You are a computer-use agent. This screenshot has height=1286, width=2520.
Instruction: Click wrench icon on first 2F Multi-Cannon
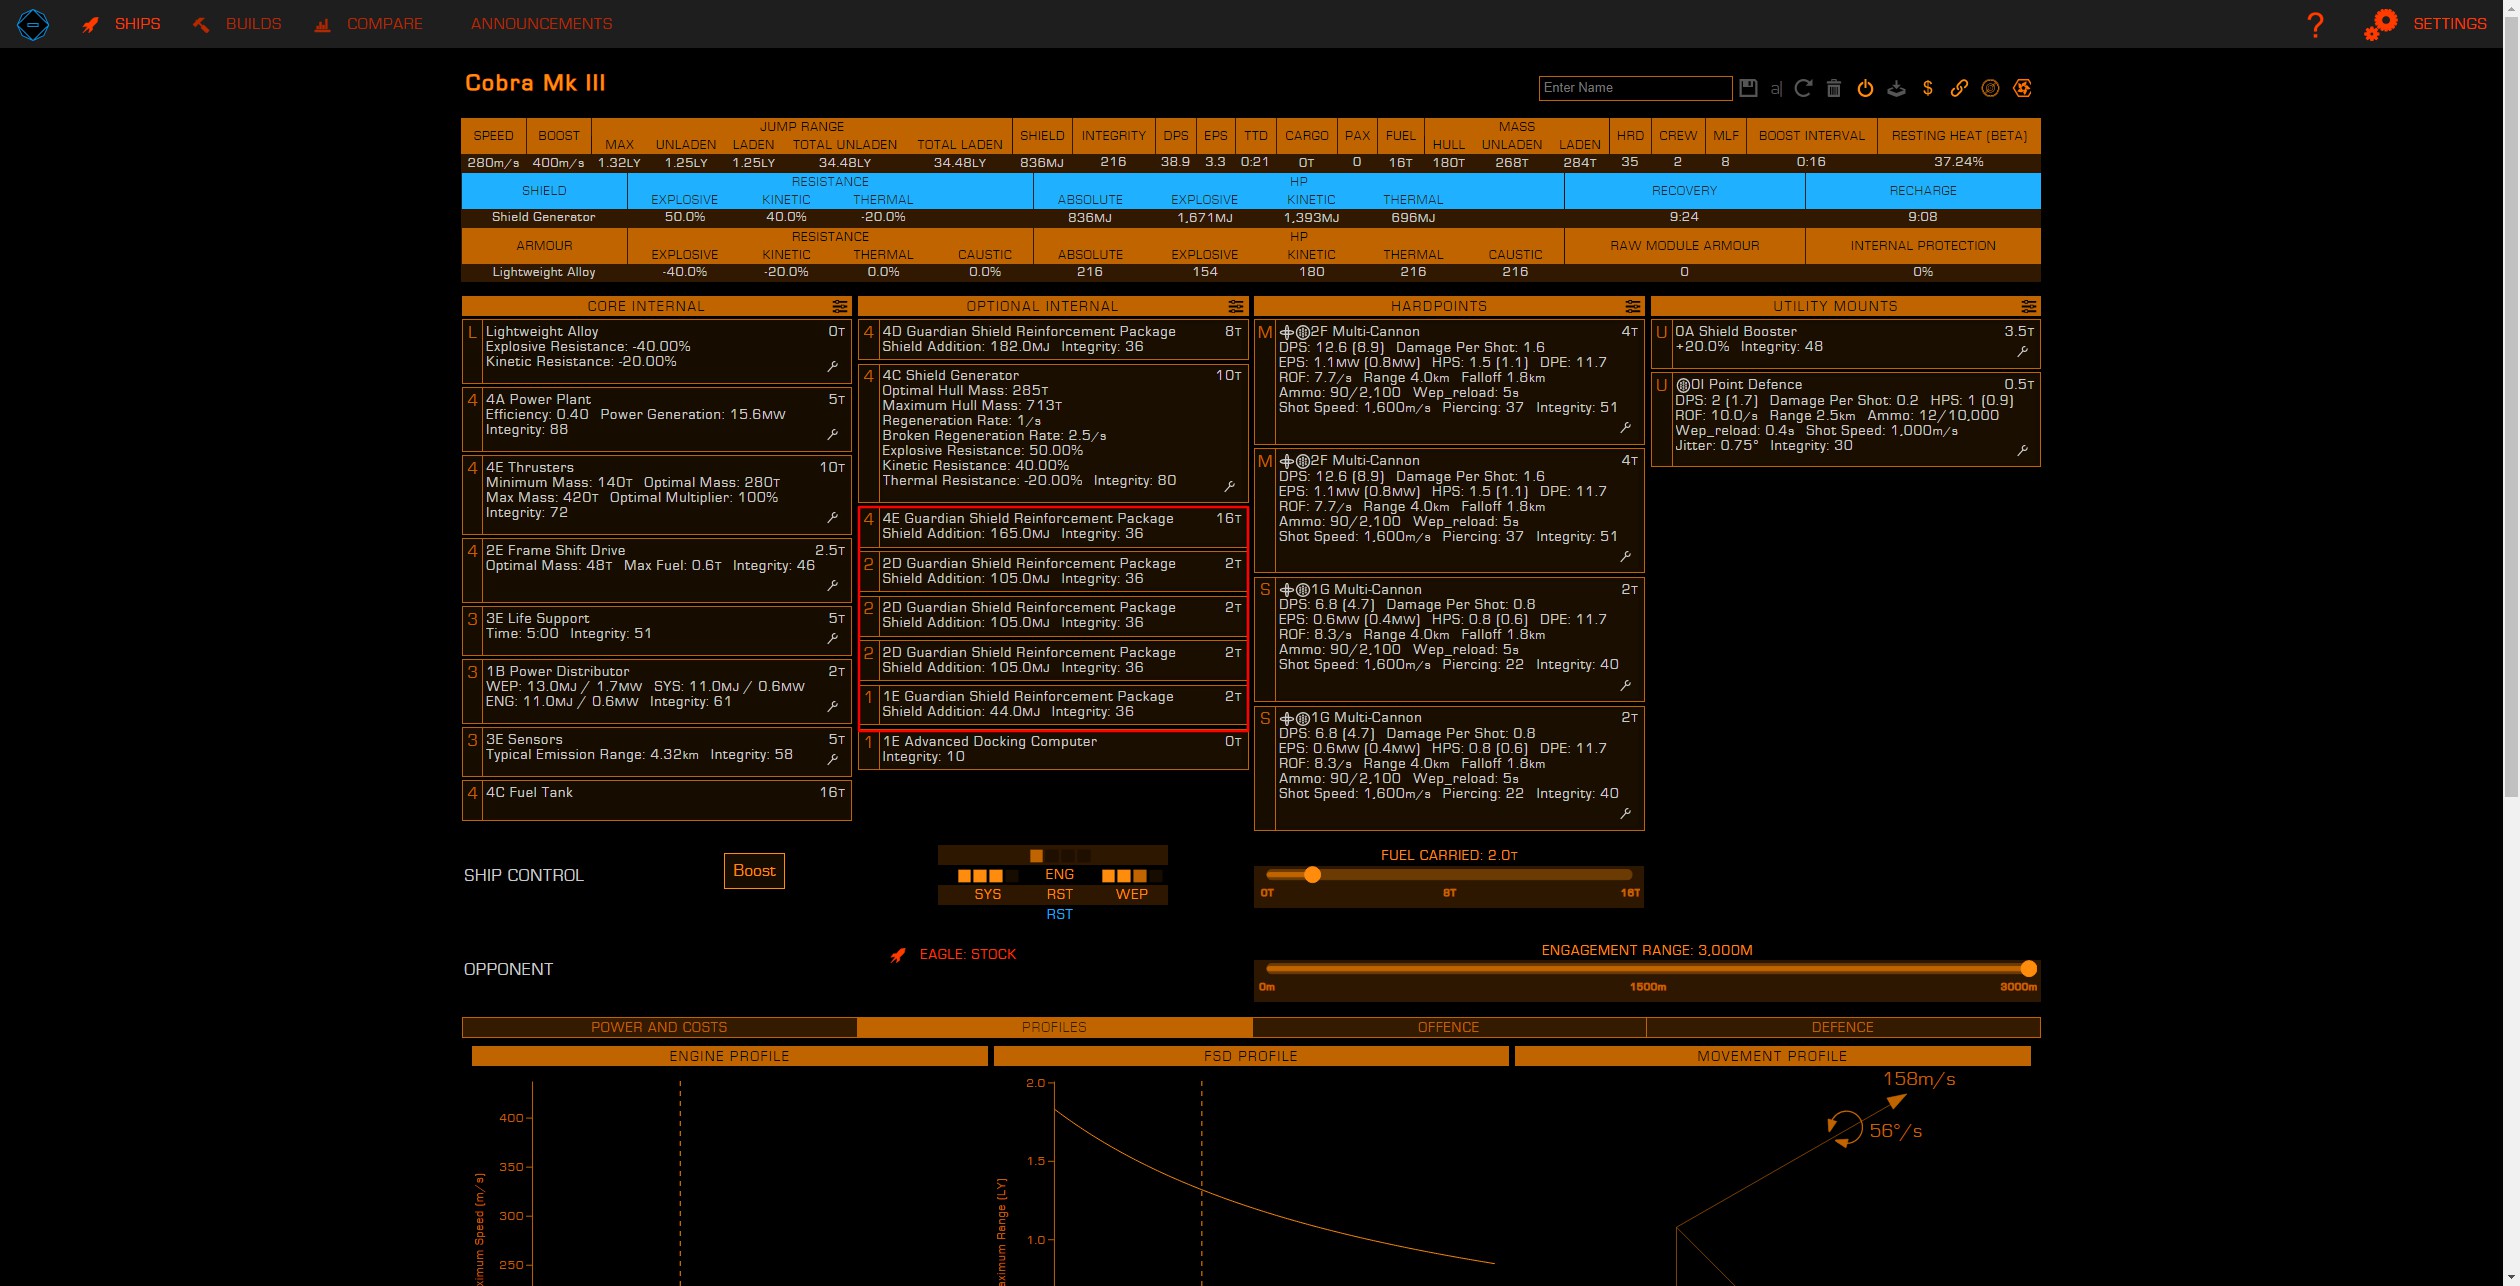1625,428
